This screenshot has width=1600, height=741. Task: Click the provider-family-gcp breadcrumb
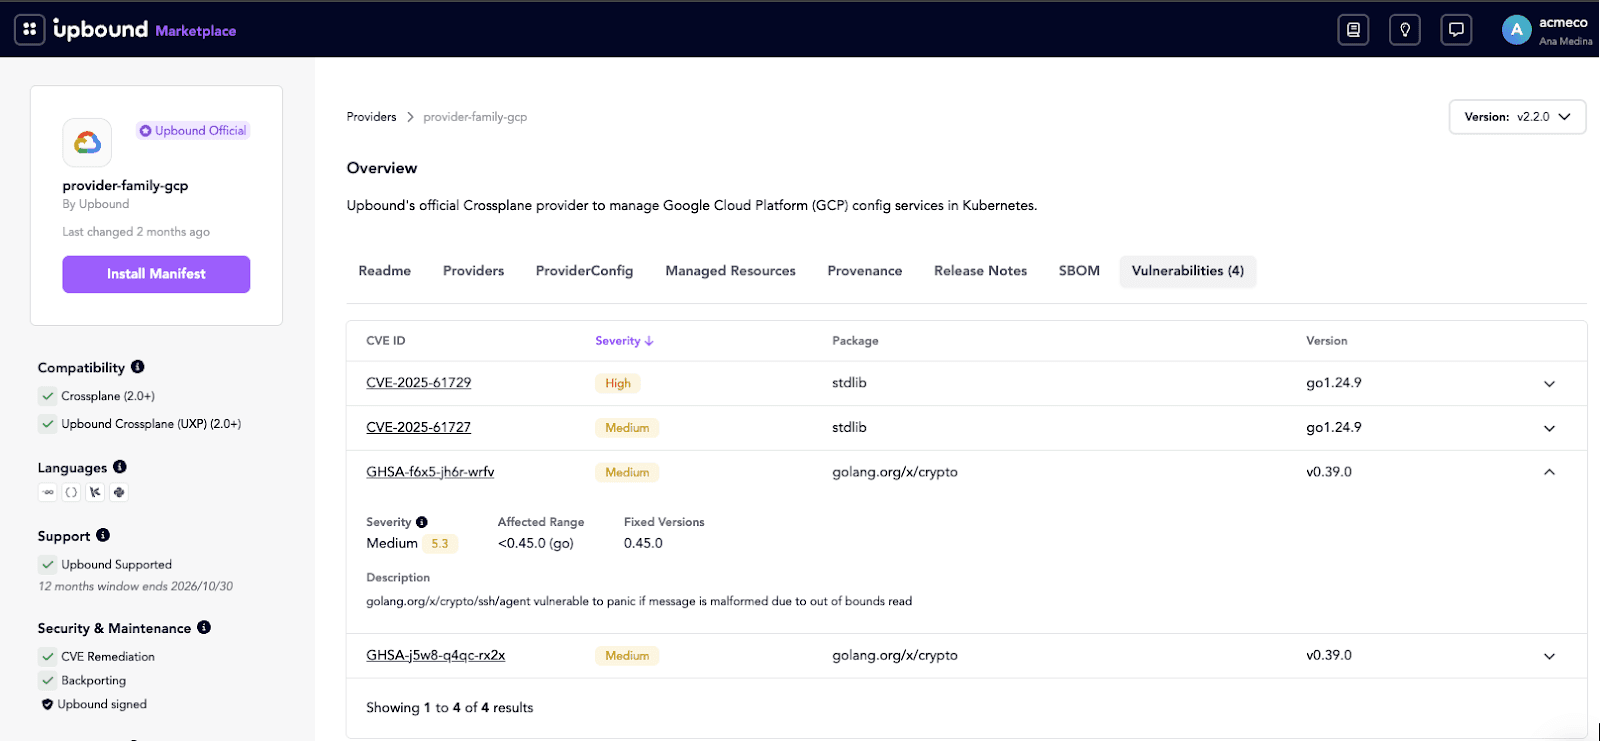coord(475,117)
